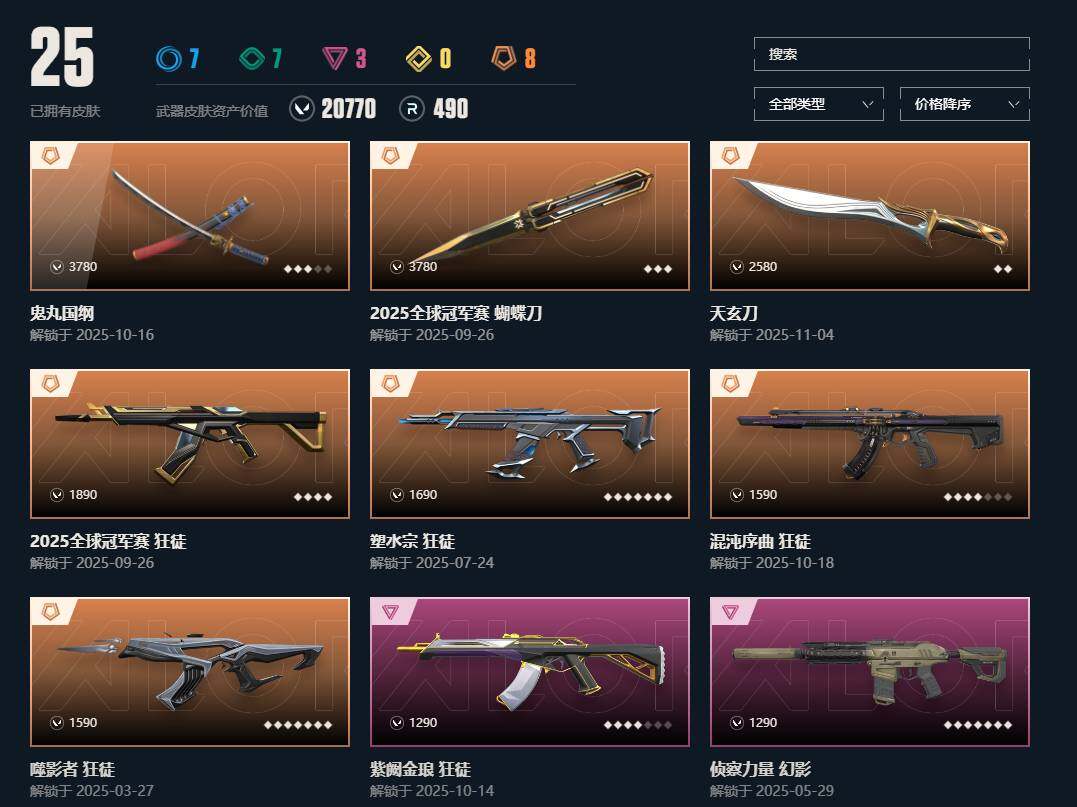Click the VP currency icon beside 20770
Screen dimensions: 1077x807
tap(302, 109)
